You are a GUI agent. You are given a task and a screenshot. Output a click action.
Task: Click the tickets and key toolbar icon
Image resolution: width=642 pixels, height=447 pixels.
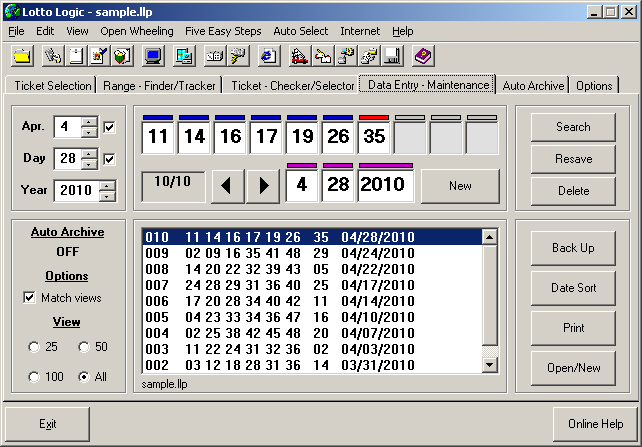(x=53, y=56)
